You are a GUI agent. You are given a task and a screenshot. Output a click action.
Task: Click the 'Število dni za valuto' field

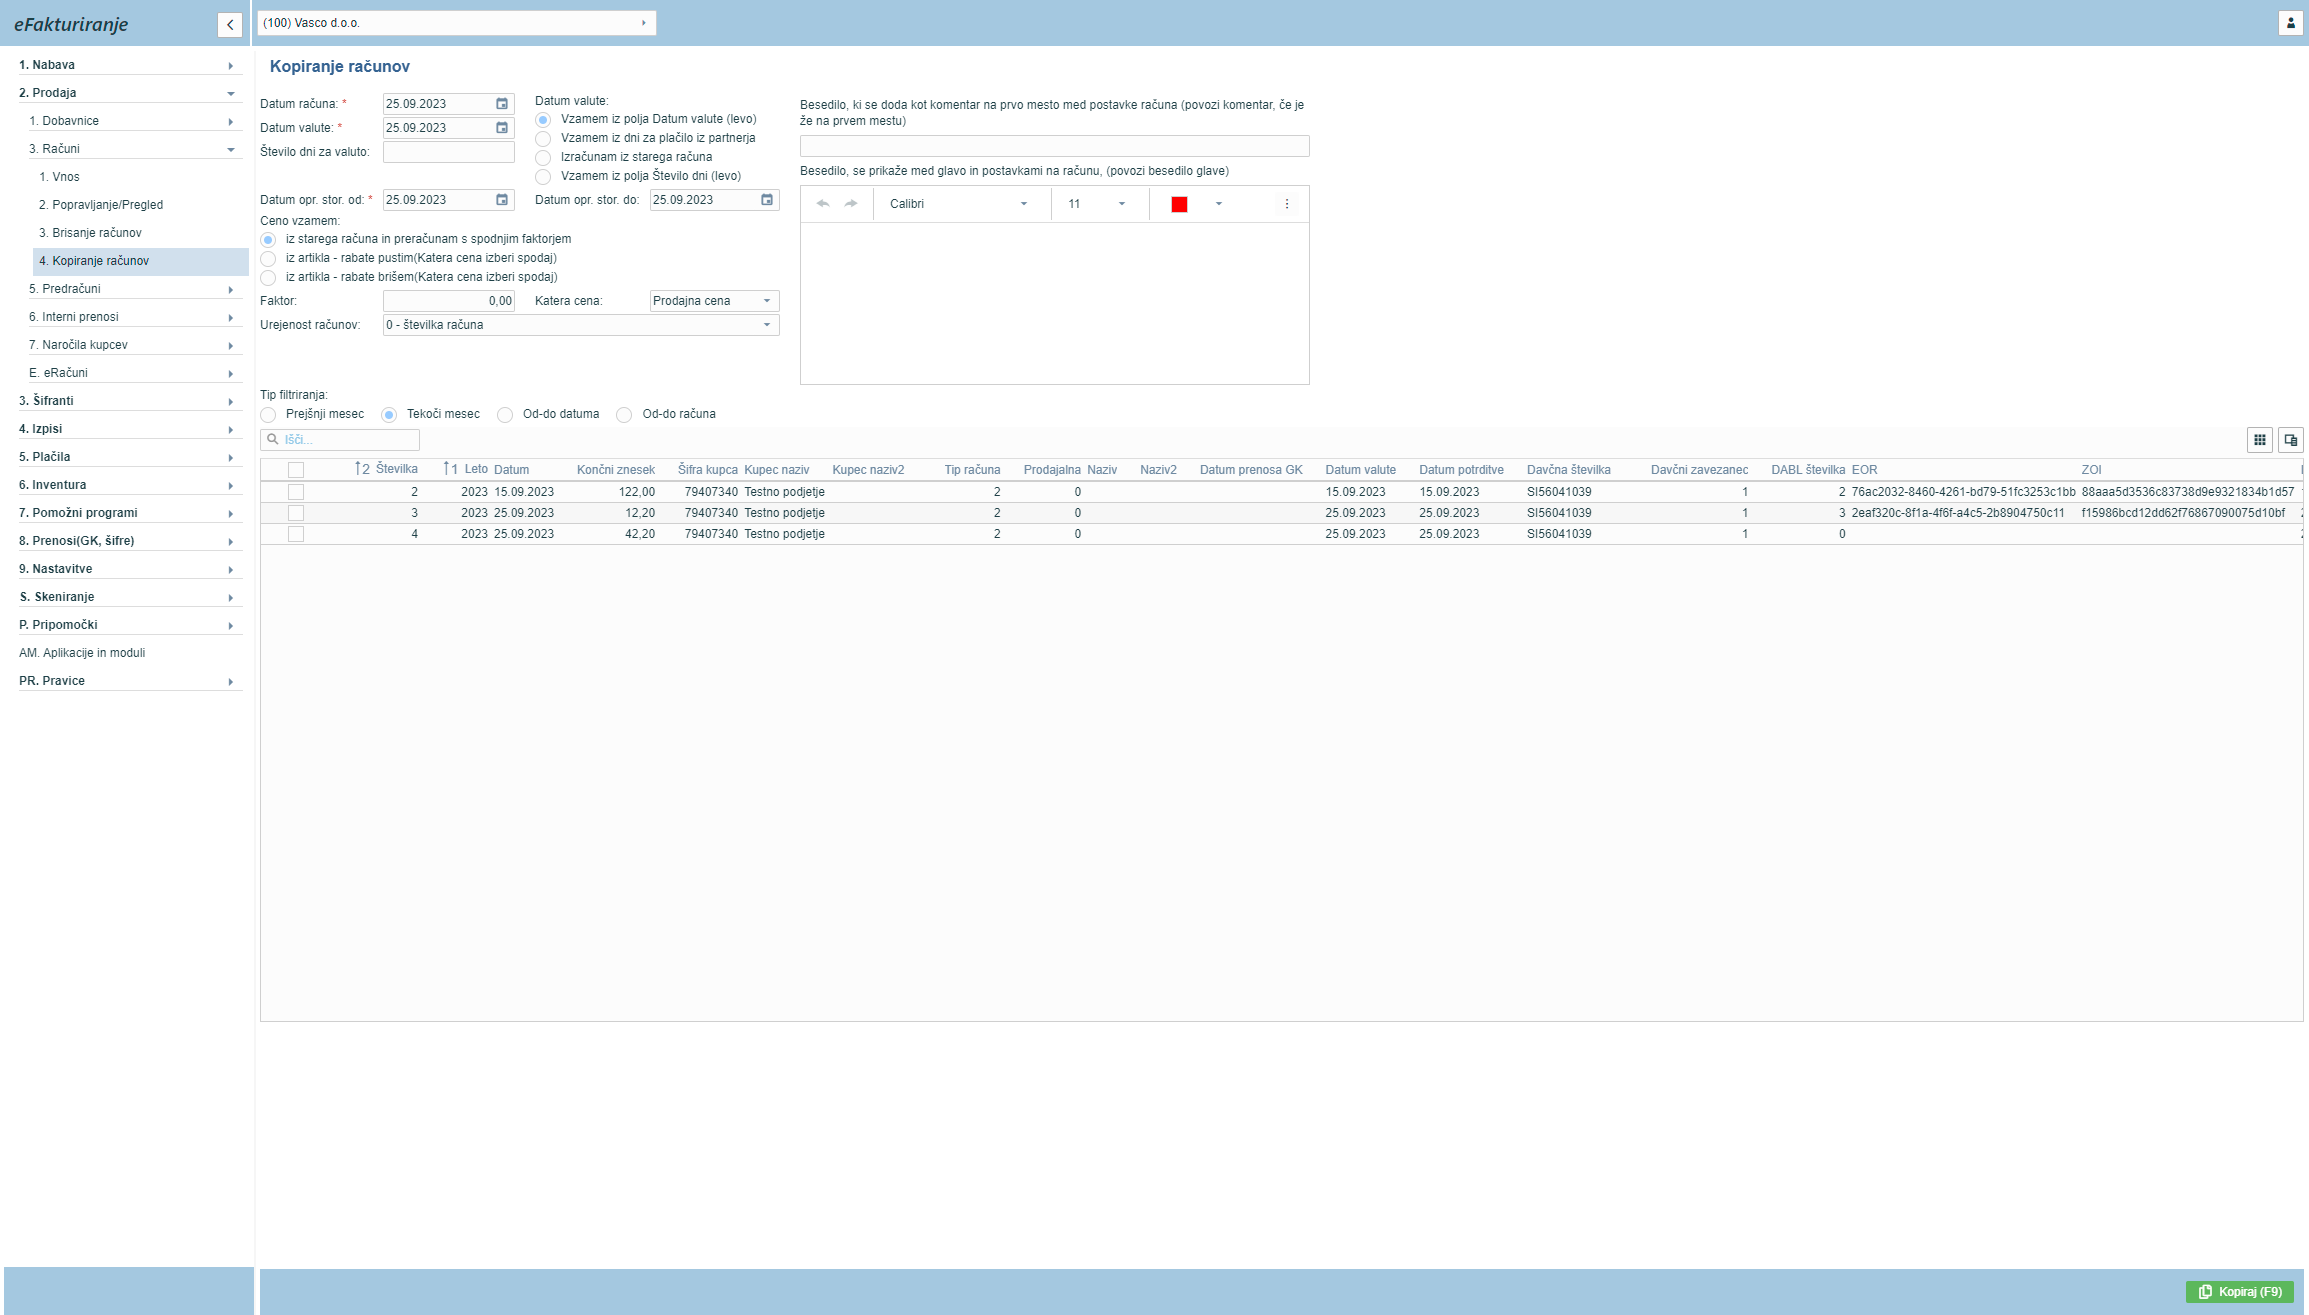[448, 152]
